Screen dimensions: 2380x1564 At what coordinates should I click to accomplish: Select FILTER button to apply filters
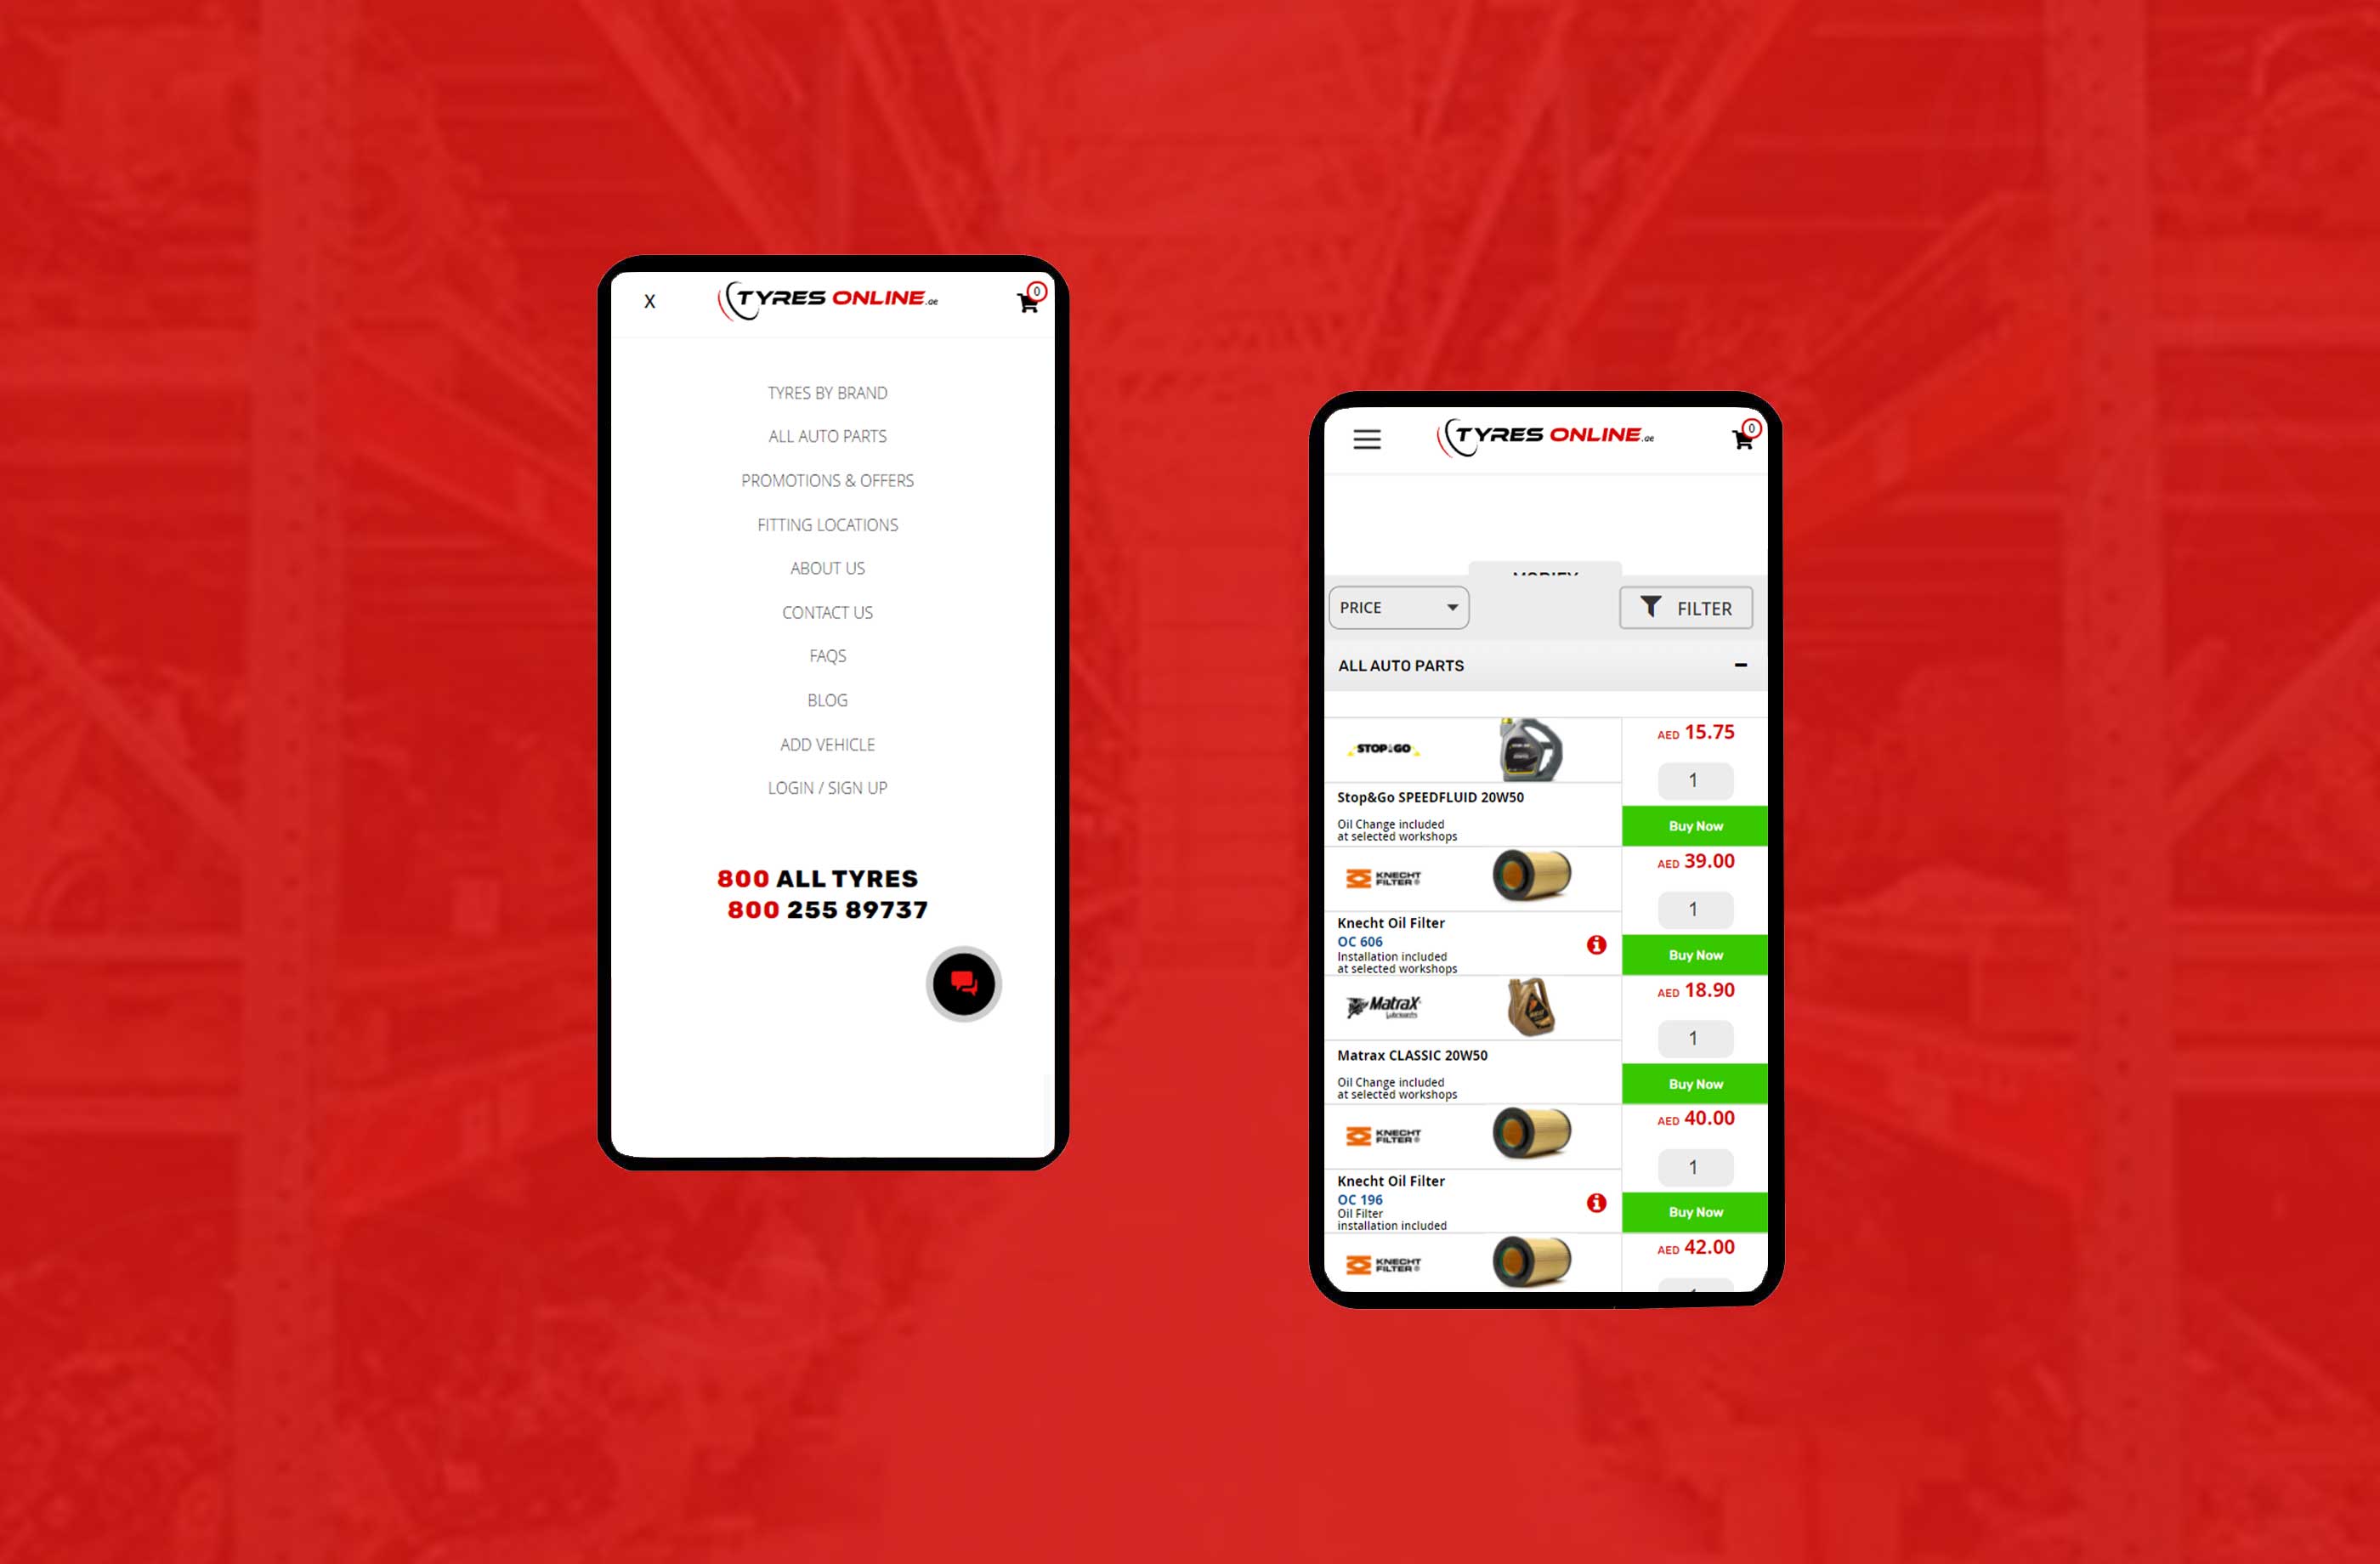pos(1684,609)
